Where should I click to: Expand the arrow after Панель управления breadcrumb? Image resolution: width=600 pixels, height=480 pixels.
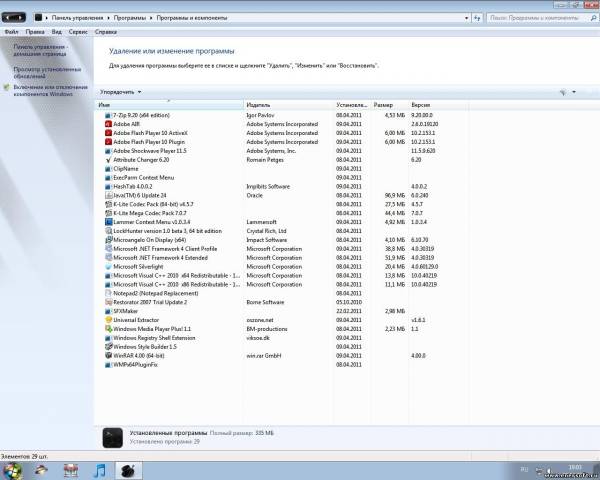coord(109,18)
